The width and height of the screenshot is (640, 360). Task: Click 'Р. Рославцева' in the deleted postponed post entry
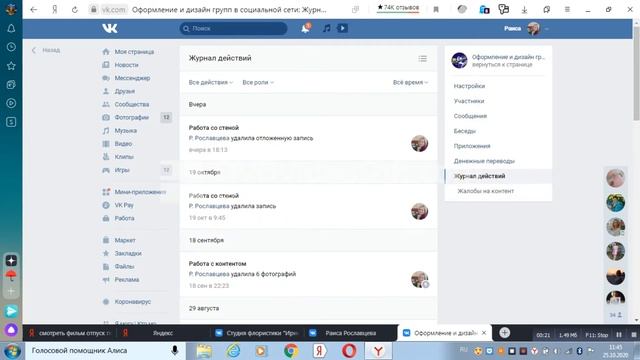209,138
